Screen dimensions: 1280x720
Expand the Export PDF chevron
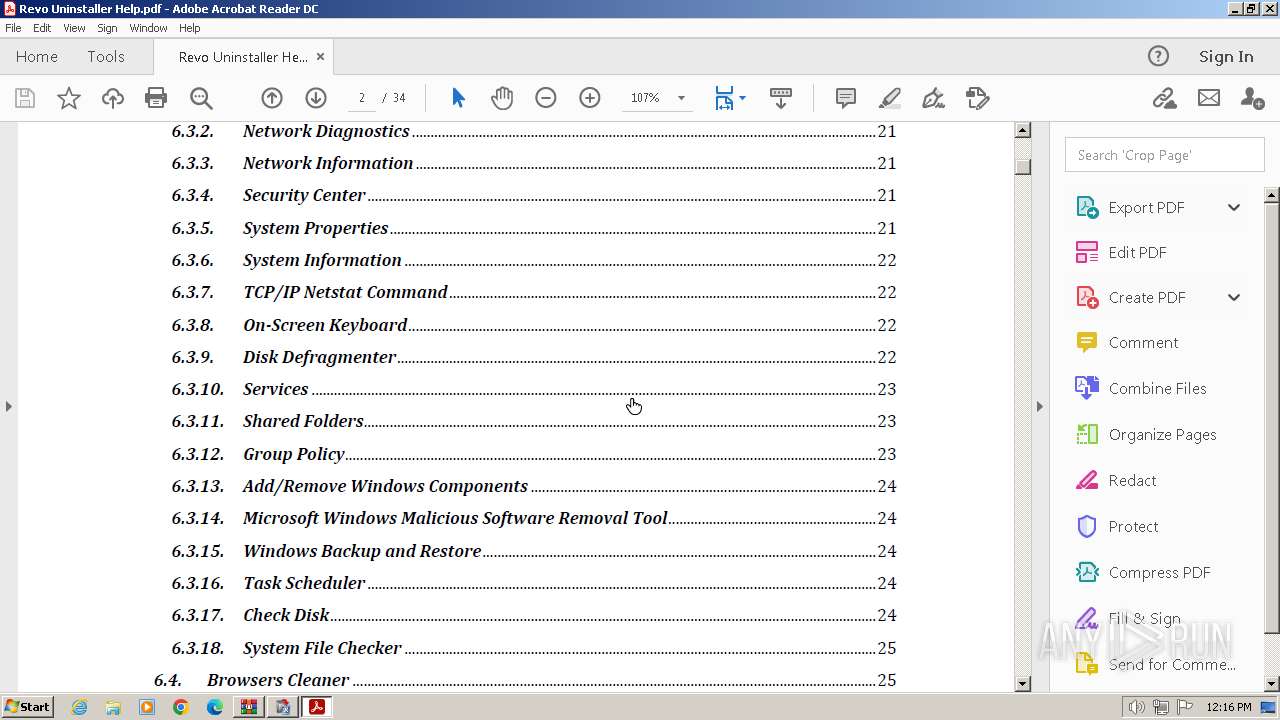pos(1234,207)
